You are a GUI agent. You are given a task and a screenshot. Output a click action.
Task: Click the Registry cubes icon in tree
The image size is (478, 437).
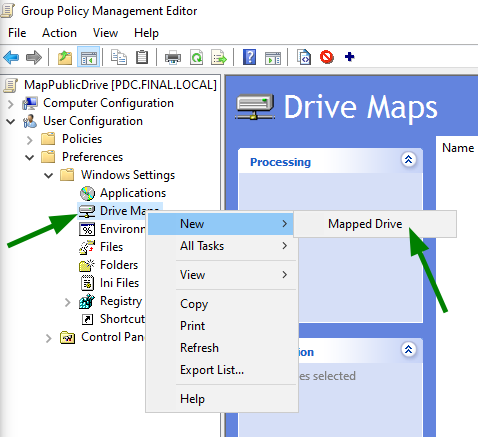[x=87, y=301]
